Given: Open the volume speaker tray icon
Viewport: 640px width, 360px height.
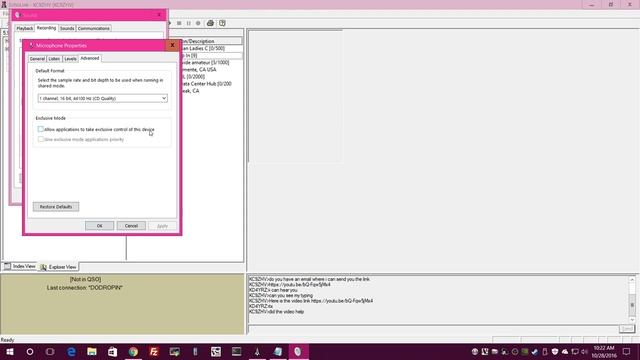Looking at the screenshot, I should [584, 351].
